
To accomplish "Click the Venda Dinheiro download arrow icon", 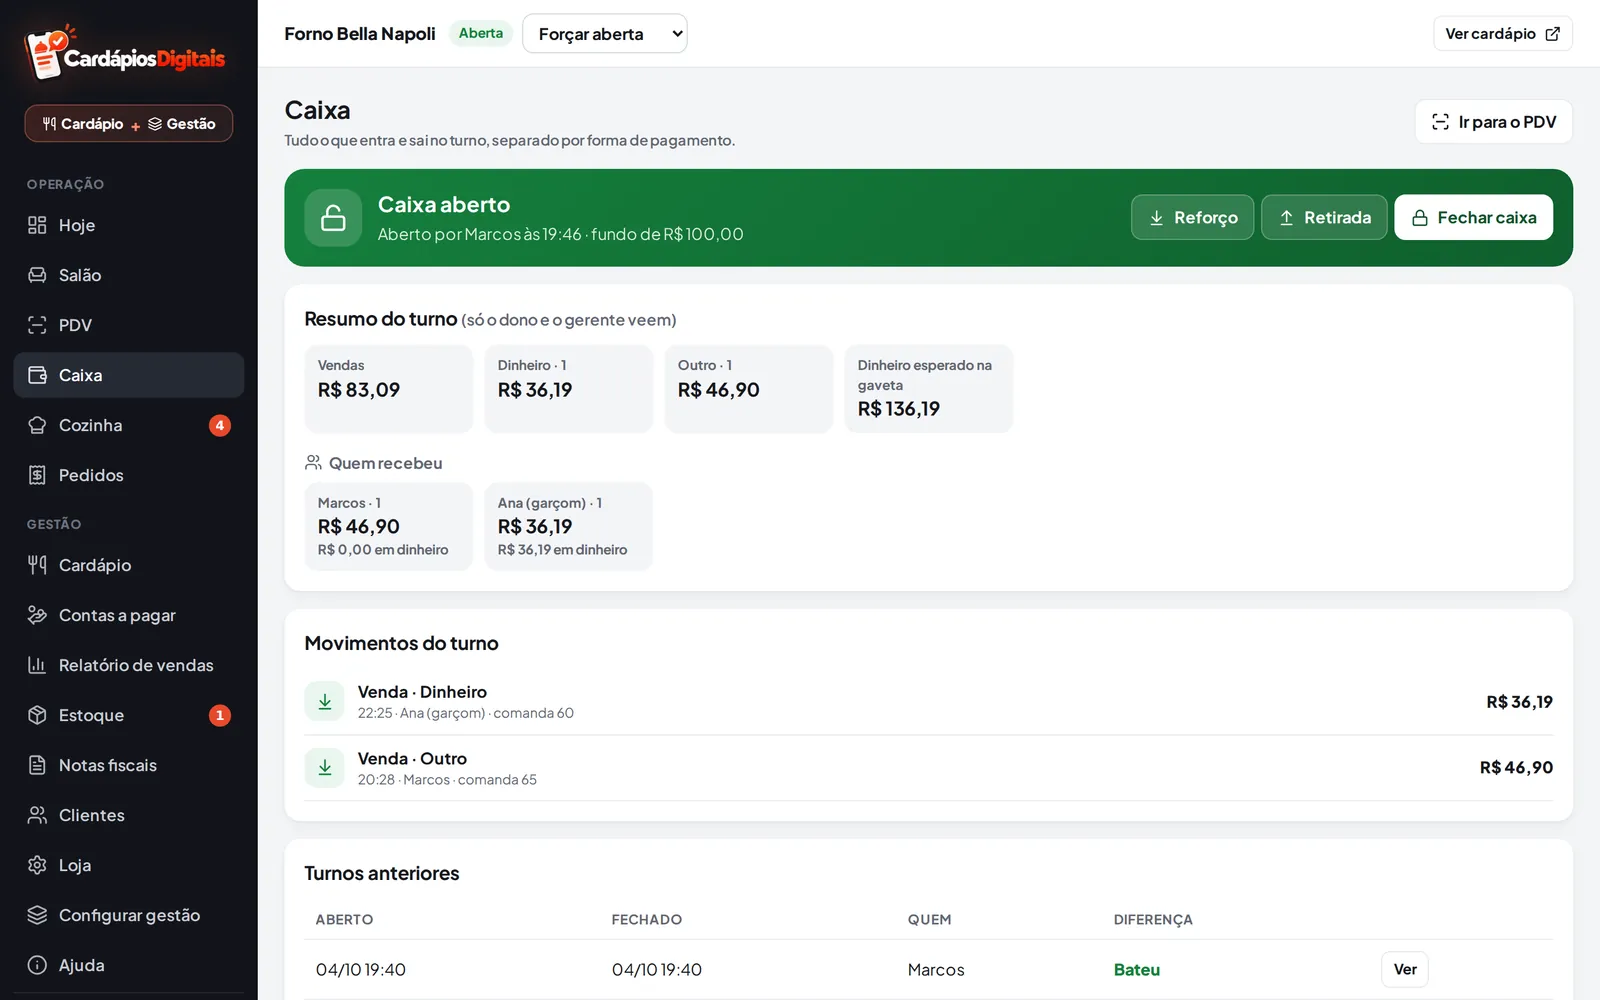I will point(325,702).
